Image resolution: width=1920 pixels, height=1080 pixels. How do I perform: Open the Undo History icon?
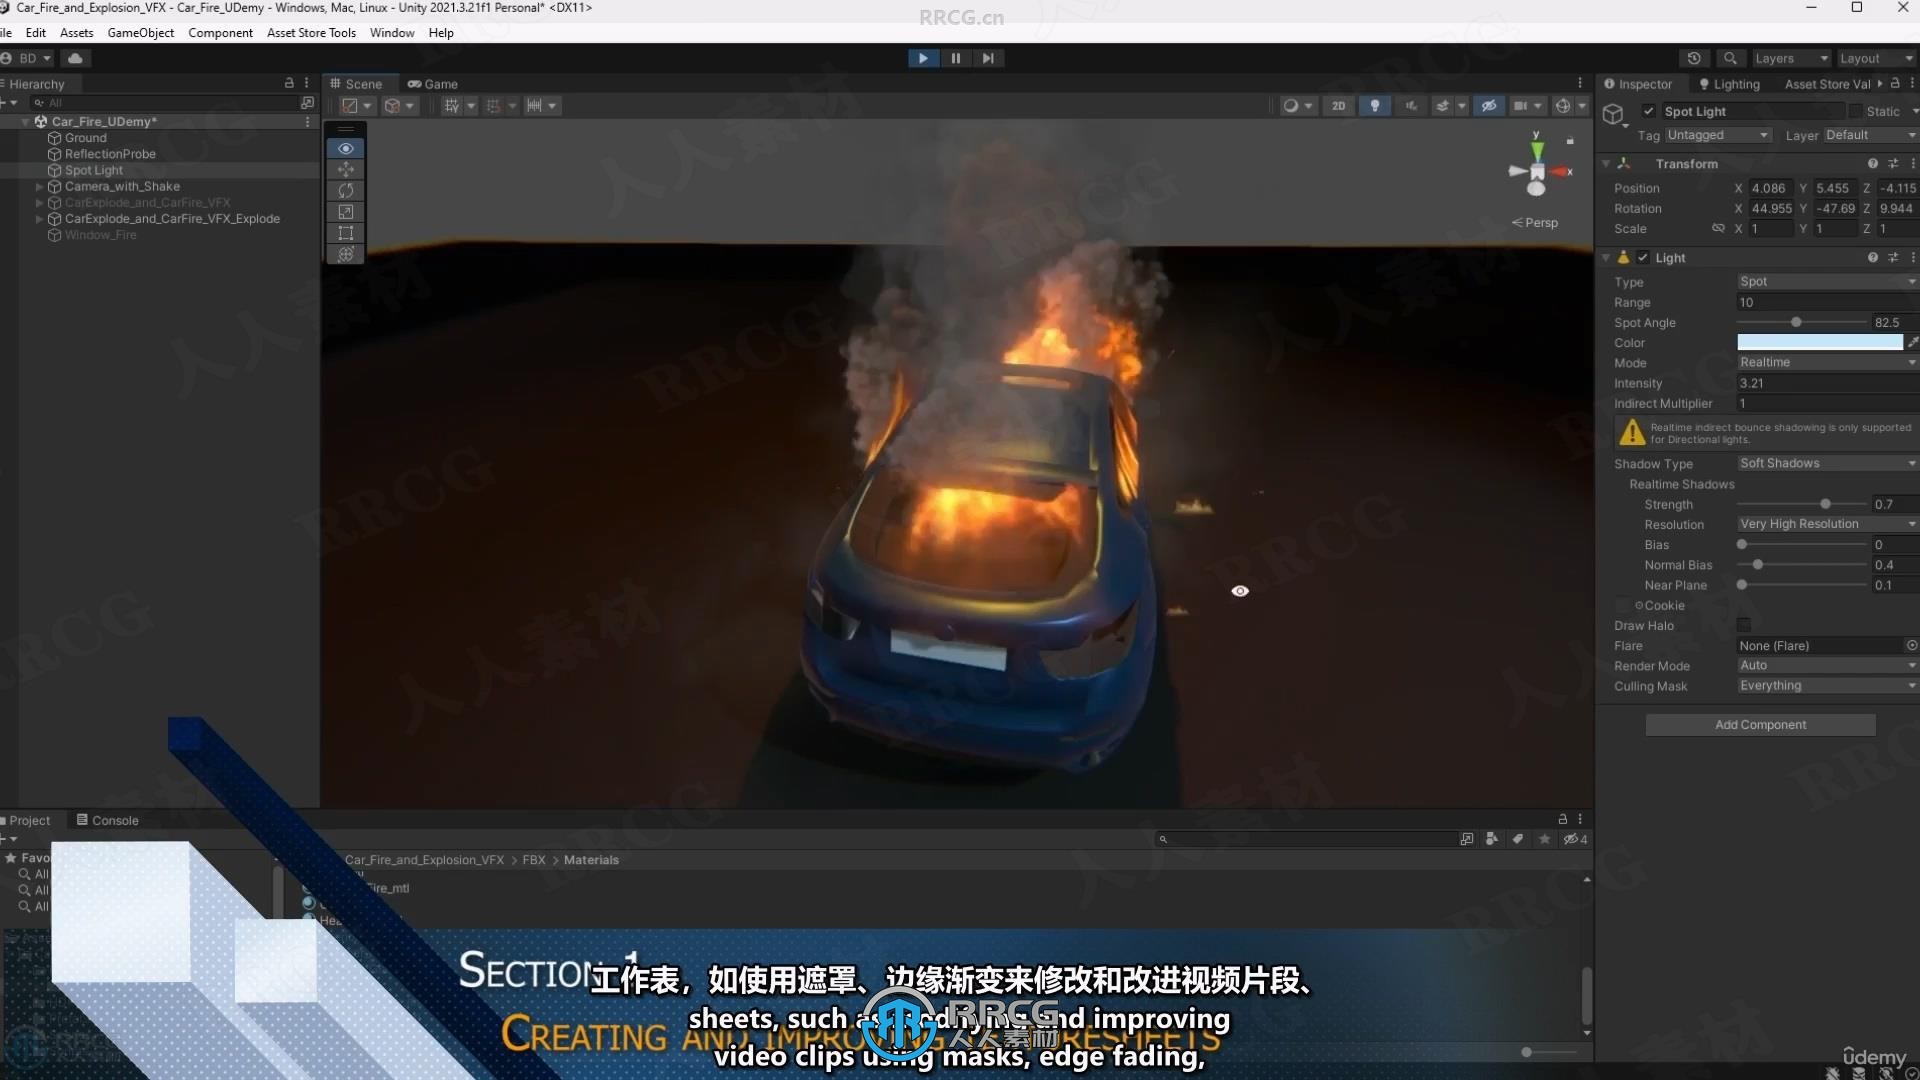coord(1694,58)
